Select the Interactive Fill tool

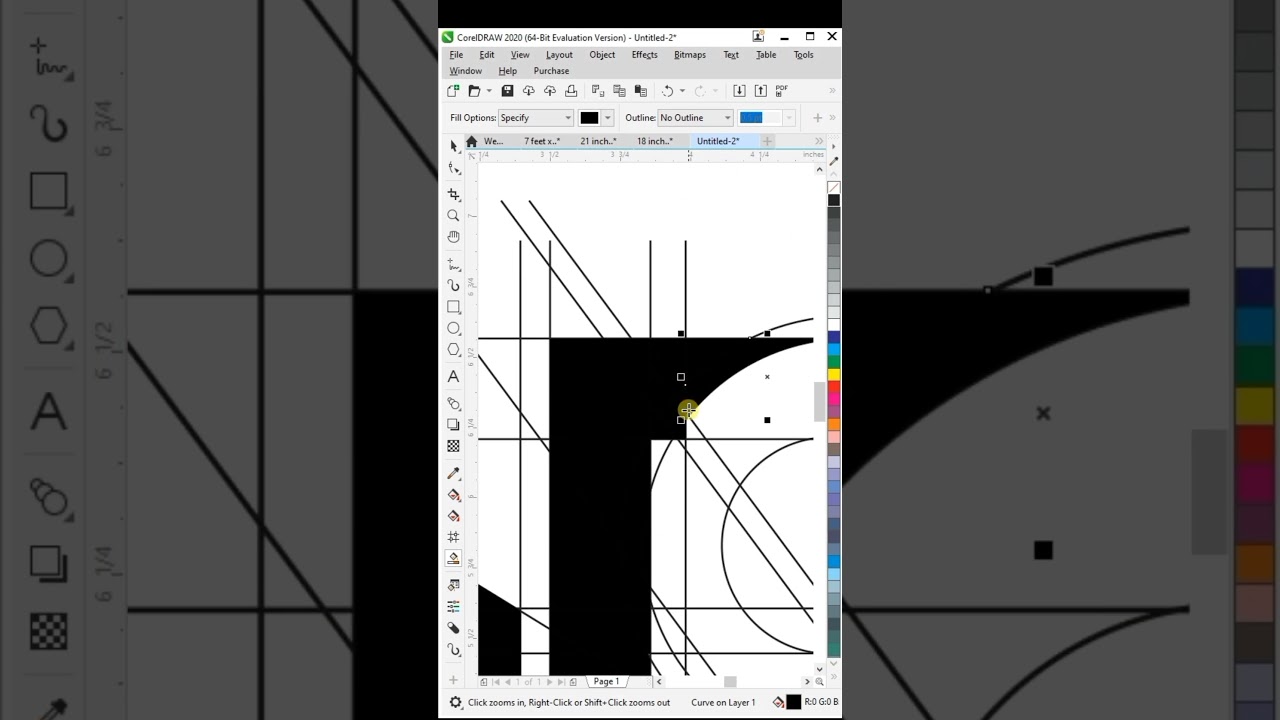pos(453,495)
